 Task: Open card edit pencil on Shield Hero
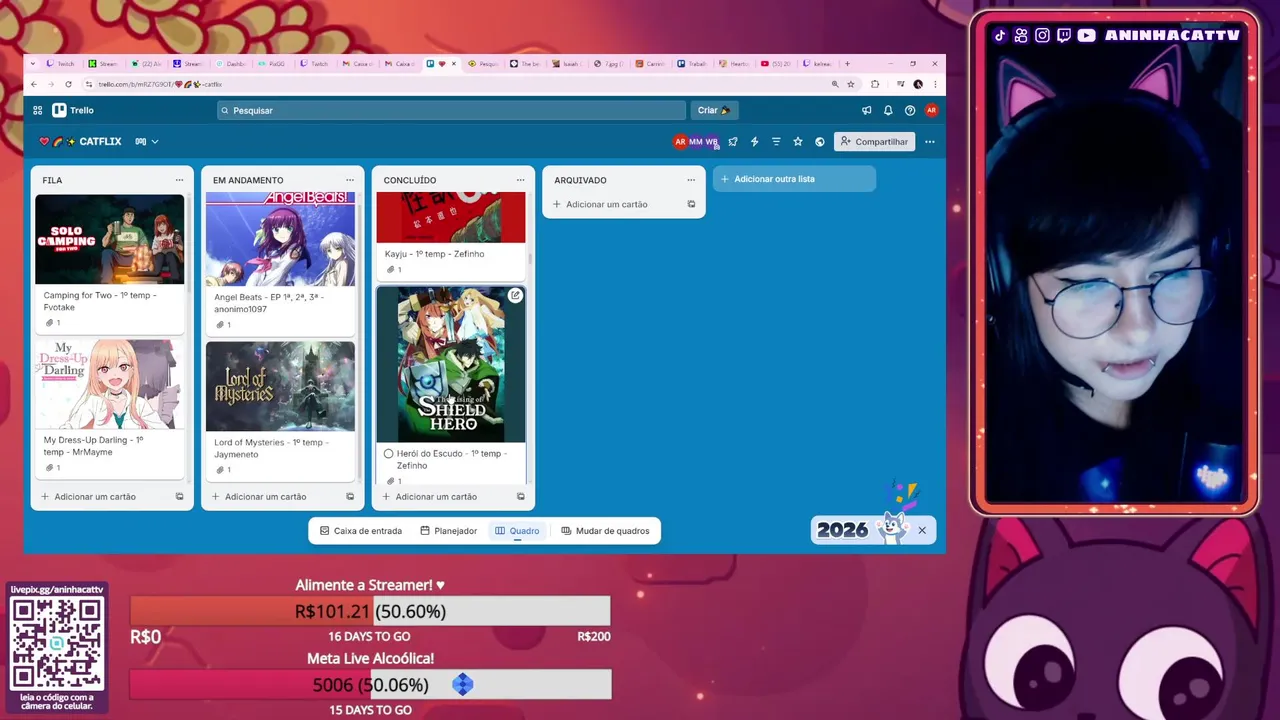[515, 295]
